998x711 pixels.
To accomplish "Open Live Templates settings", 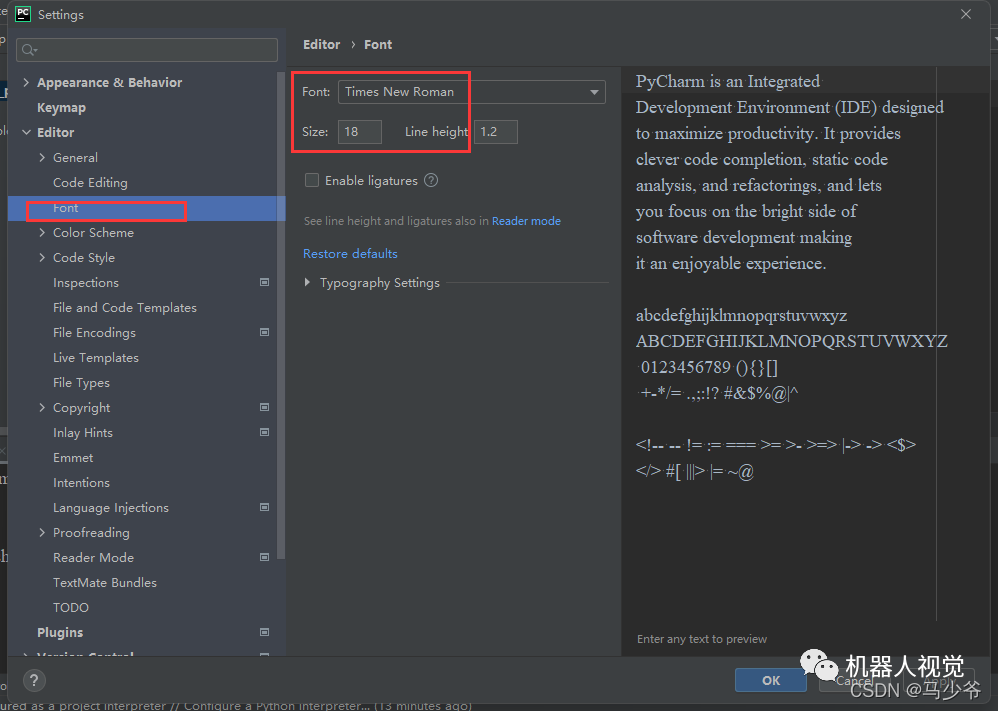I will 95,358.
